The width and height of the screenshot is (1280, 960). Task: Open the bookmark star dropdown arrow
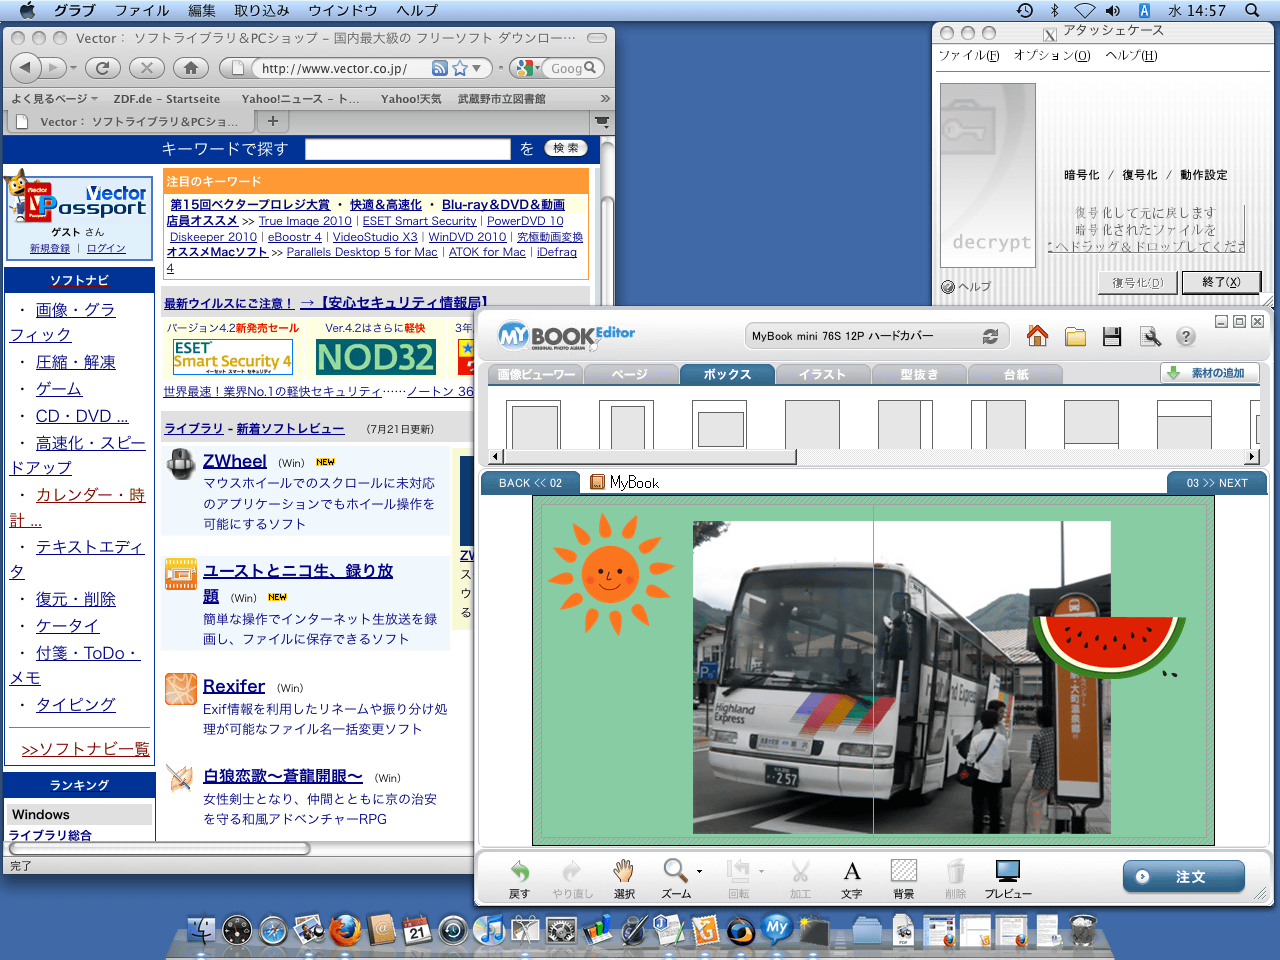[x=477, y=68]
